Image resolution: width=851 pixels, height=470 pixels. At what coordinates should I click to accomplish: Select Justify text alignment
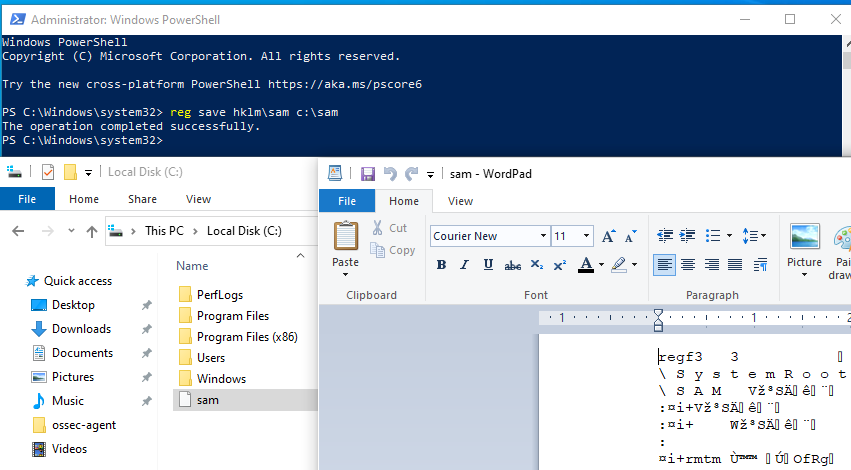(735, 265)
